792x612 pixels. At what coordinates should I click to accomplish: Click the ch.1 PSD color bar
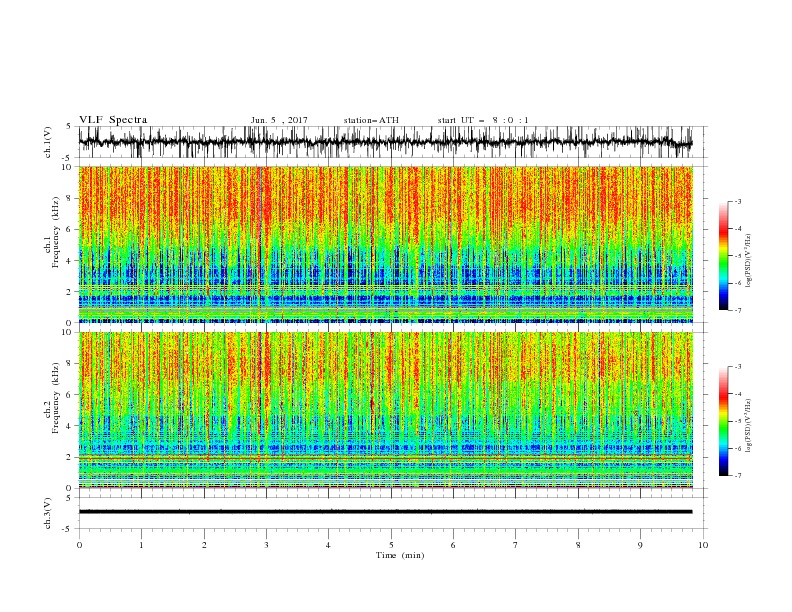(x=723, y=256)
